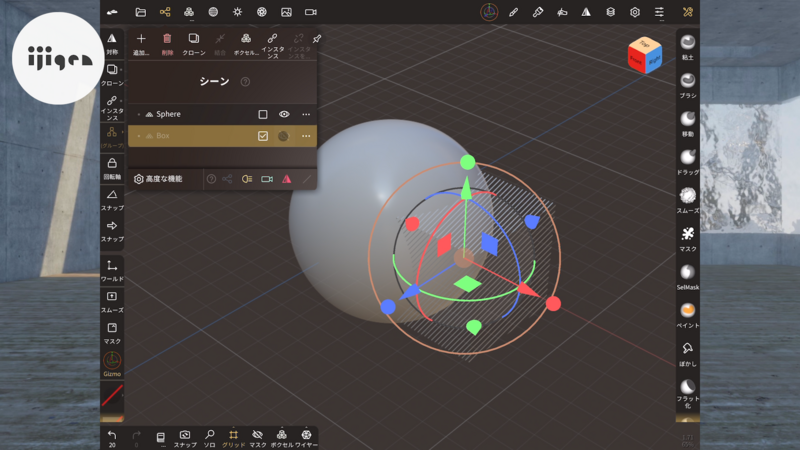The image size is (800, 450).
Task: Open the Camera menu in top bar
Action: (x=311, y=12)
